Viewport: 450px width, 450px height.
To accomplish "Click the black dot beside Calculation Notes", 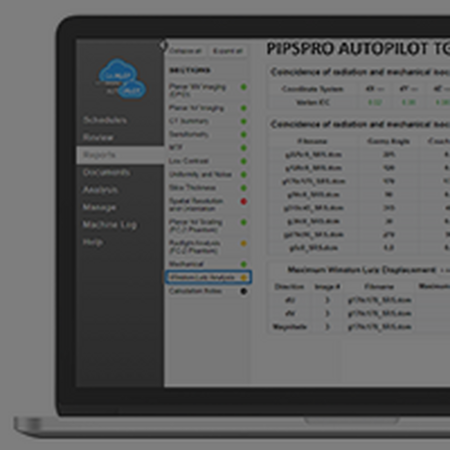I will pos(244,291).
